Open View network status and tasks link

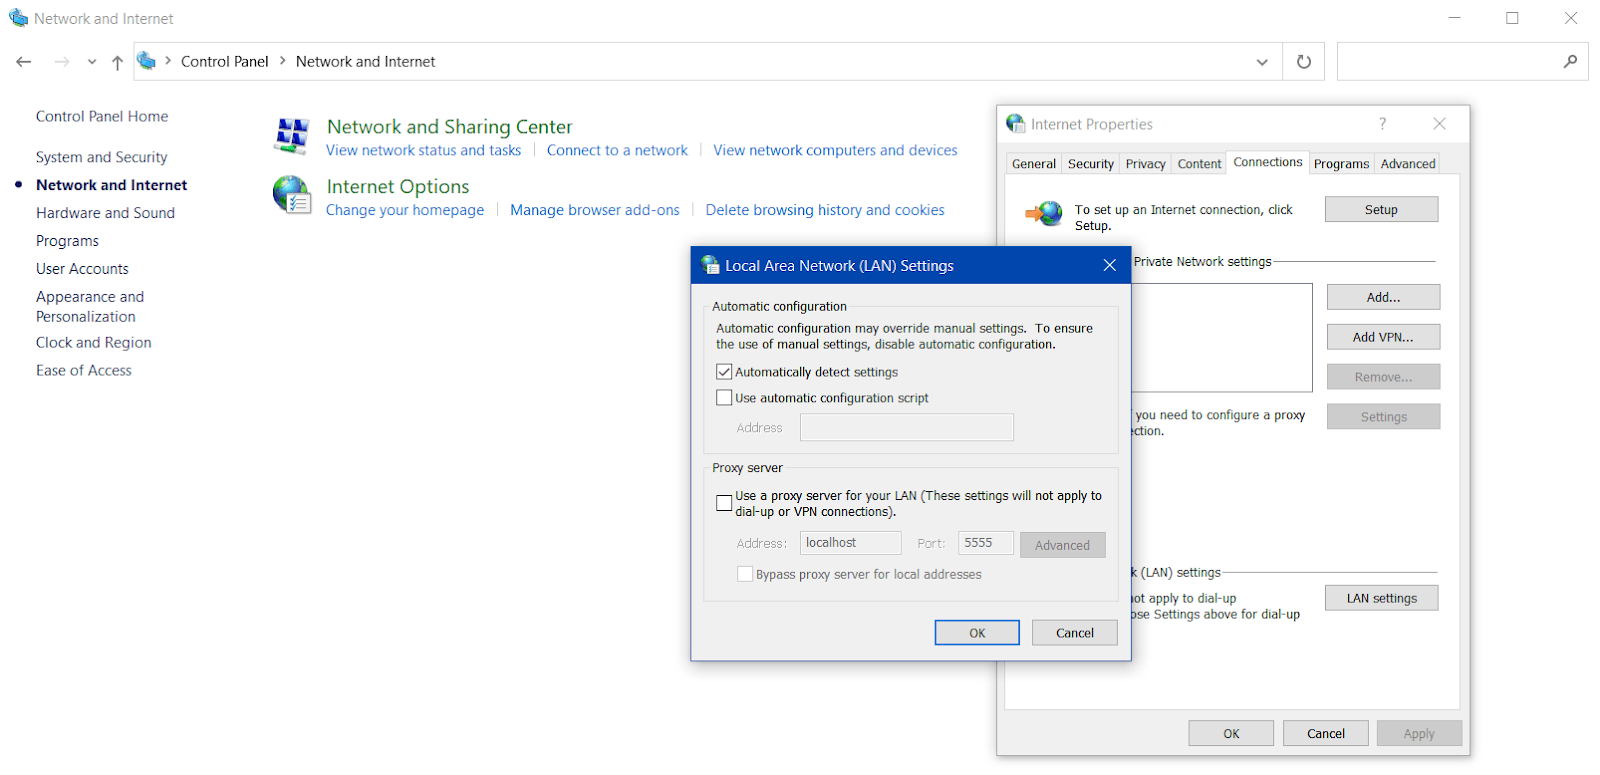[423, 150]
